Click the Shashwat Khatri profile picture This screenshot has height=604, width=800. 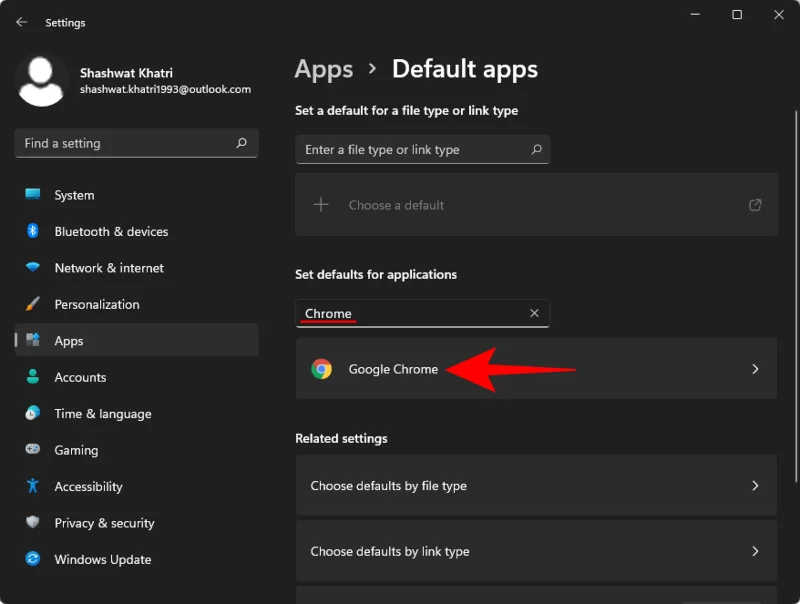[40, 79]
